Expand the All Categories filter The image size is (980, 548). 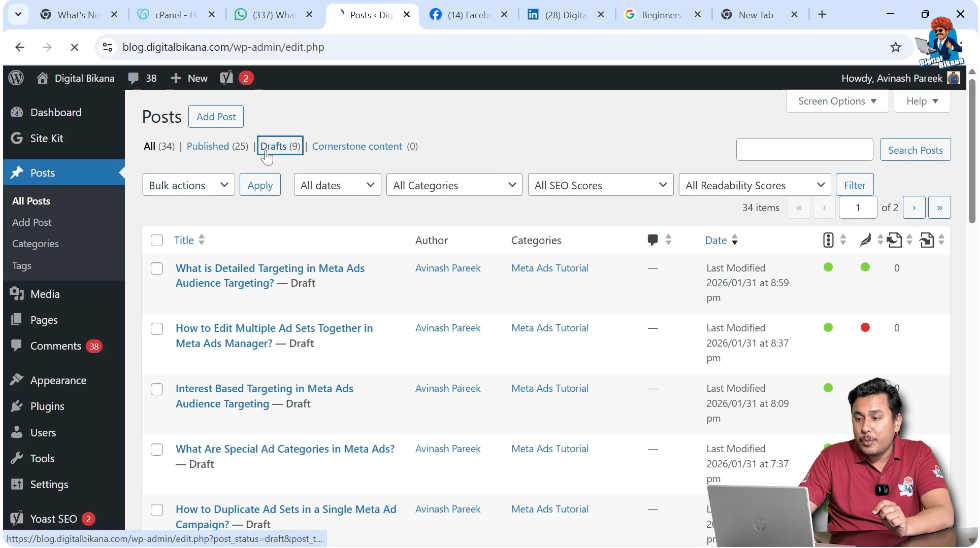[454, 185]
